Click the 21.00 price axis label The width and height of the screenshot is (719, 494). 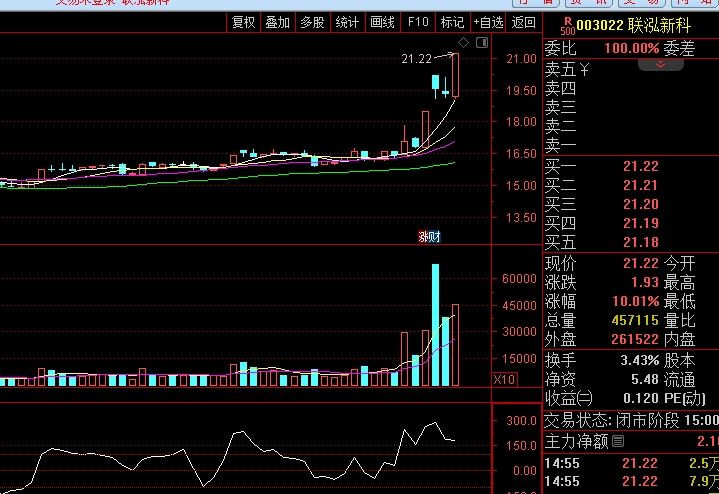coord(521,59)
